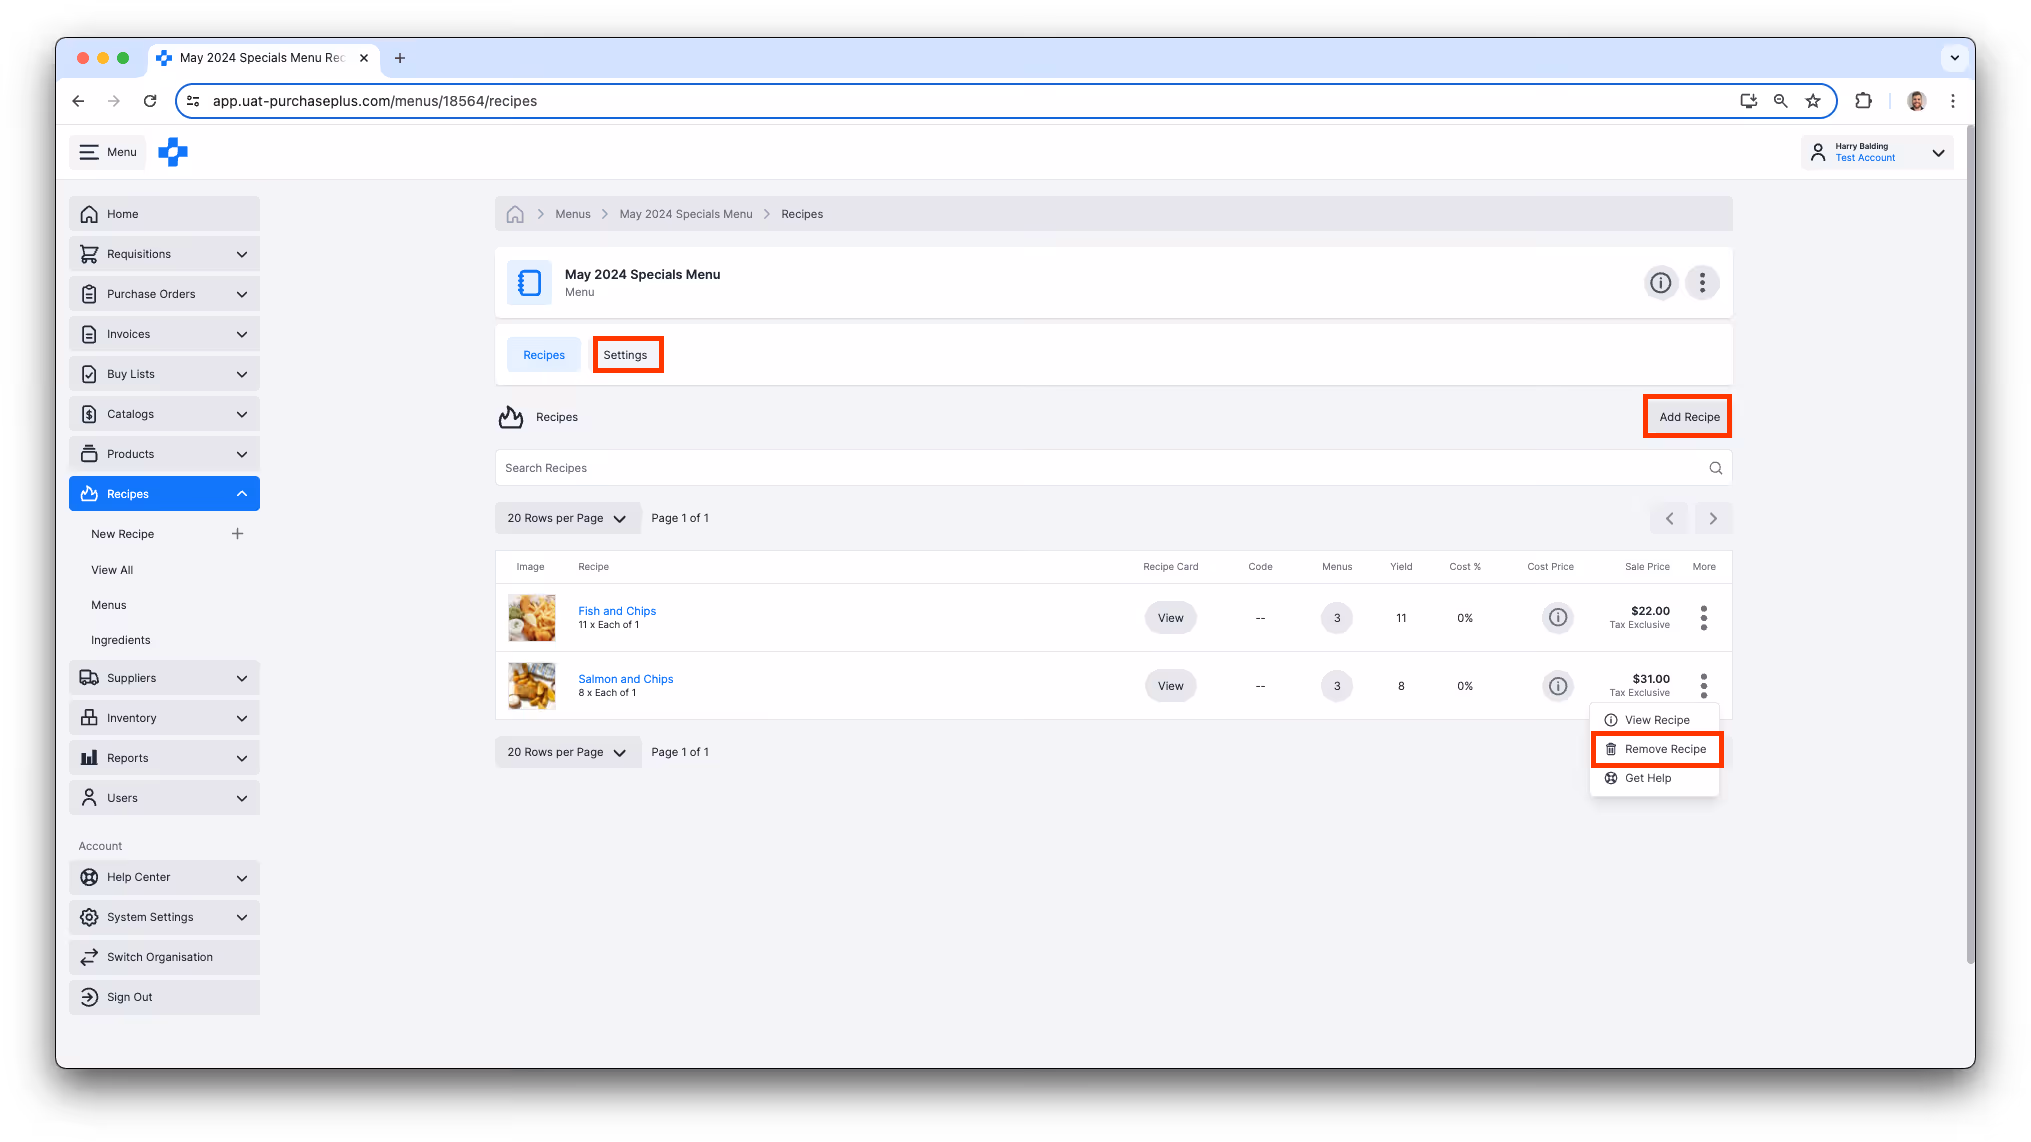Open the Salmon and Chips recipe link
Viewport: 2031px width, 1142px height.
626,679
